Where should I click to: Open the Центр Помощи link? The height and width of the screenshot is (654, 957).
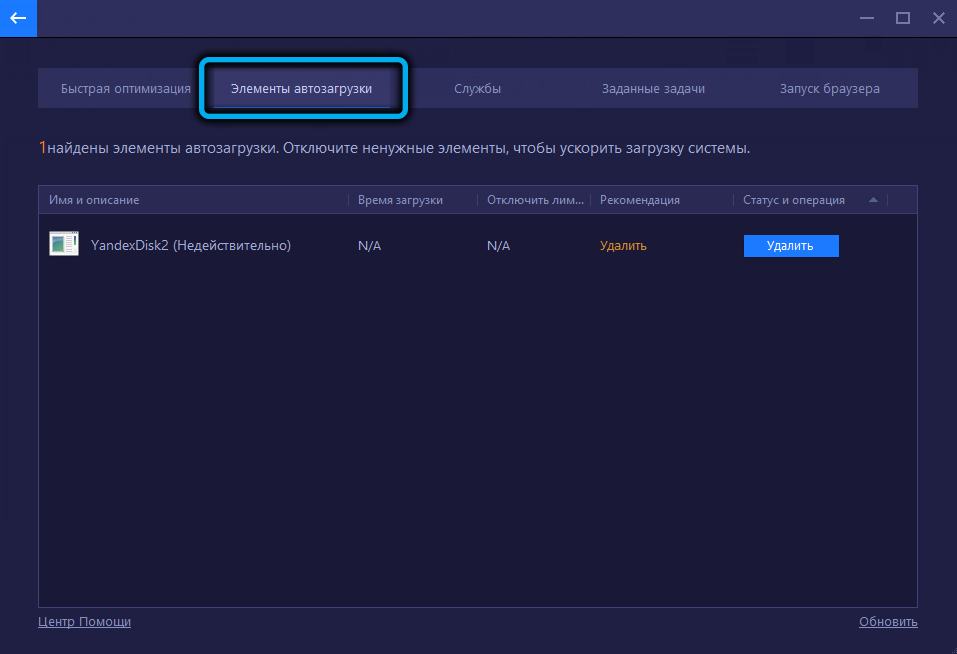(x=84, y=622)
